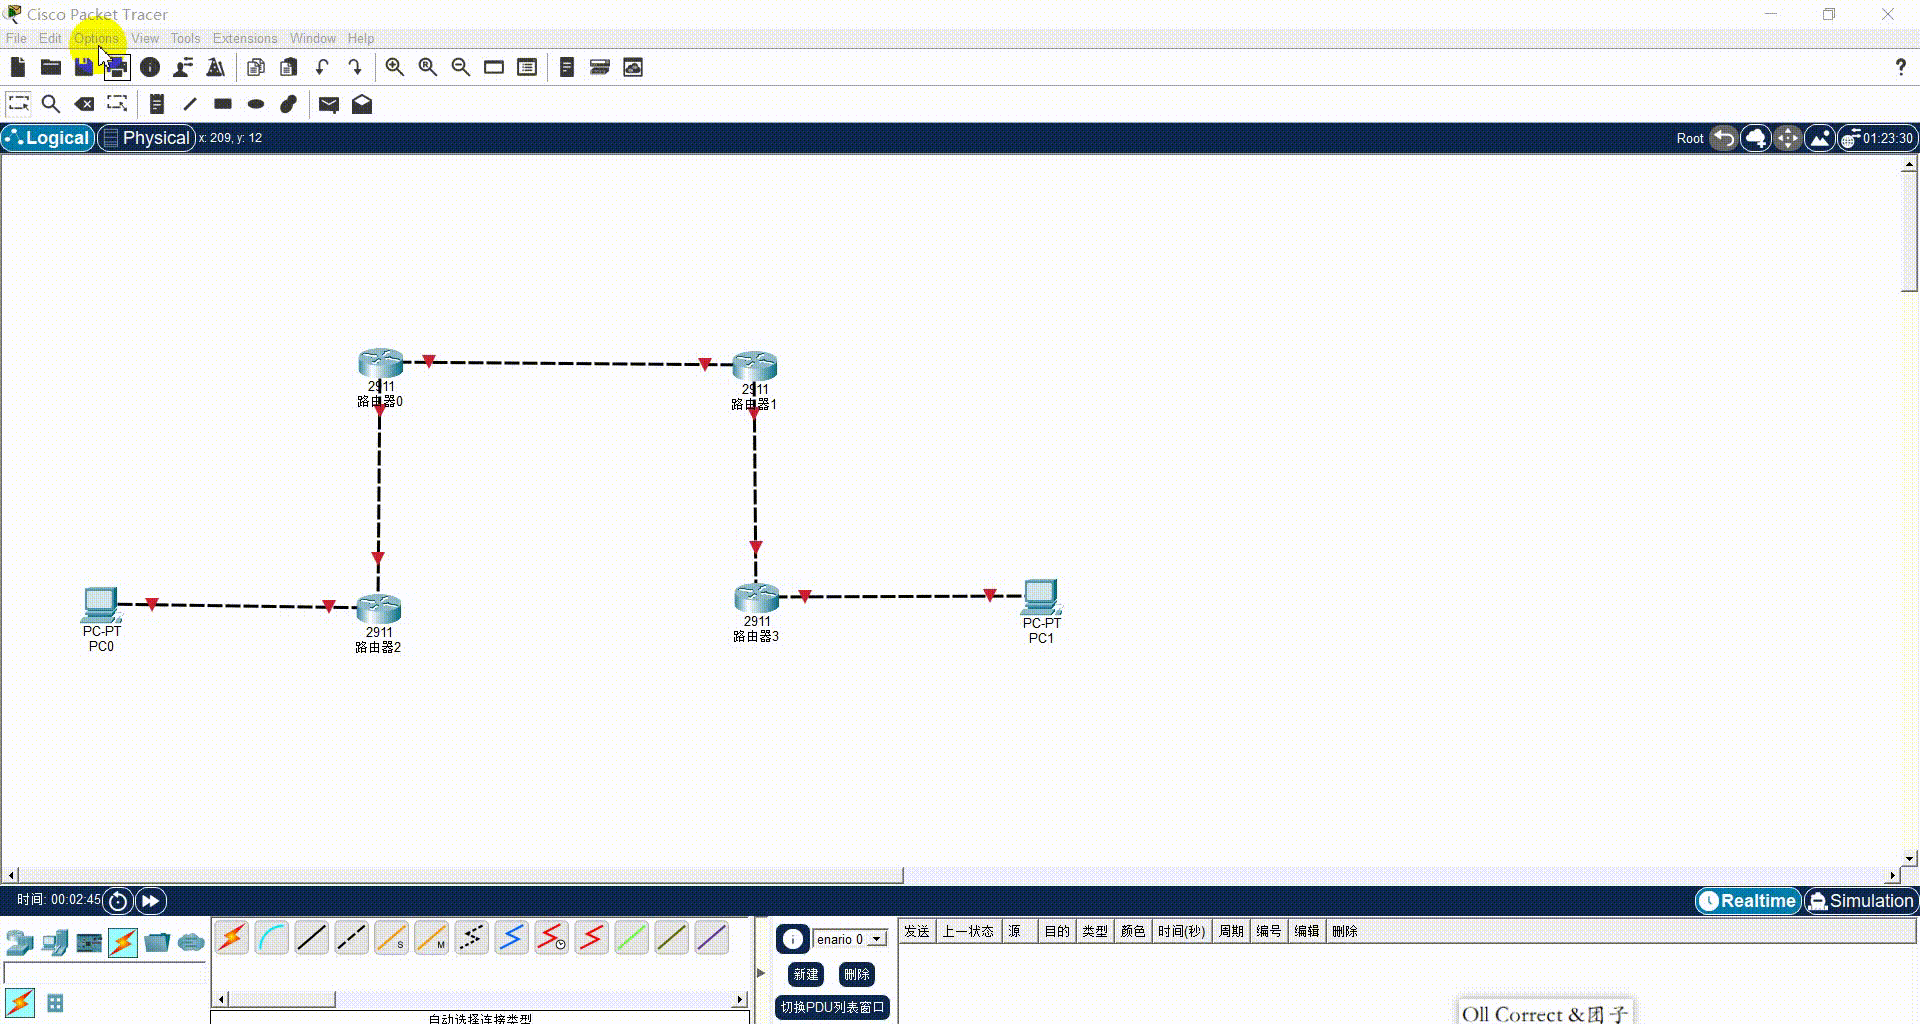Screen dimensions: 1920x1024
Task: Click horizontal scrollbar of connections list
Action: pos(480,999)
